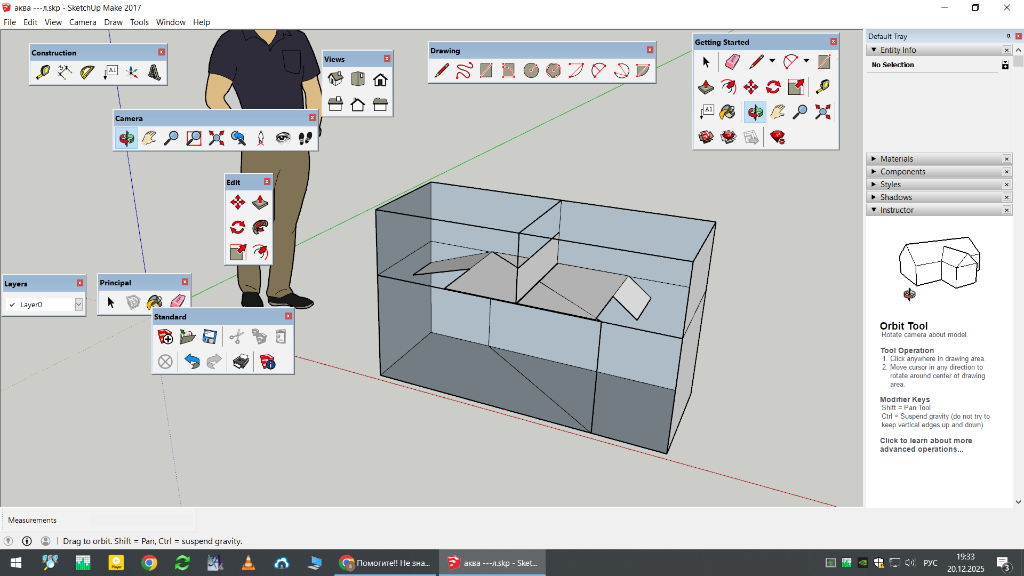The image size is (1024, 576).
Task: Toggle Layer0 visibility check mark
Action: tap(12, 304)
